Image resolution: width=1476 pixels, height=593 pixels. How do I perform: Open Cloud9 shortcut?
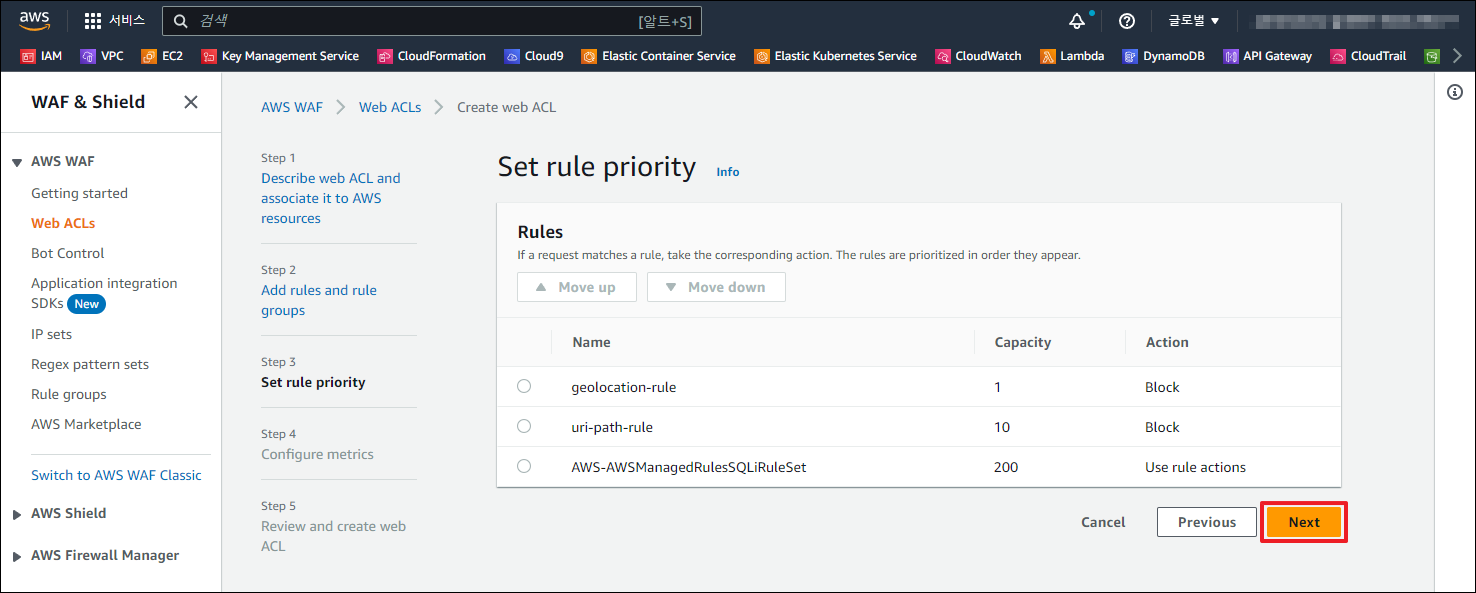pyautogui.click(x=534, y=56)
